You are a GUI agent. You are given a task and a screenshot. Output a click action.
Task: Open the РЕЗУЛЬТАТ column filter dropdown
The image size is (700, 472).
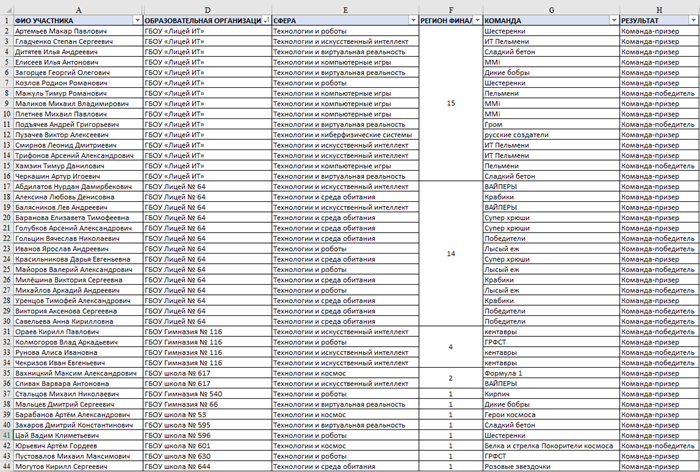click(693, 20)
